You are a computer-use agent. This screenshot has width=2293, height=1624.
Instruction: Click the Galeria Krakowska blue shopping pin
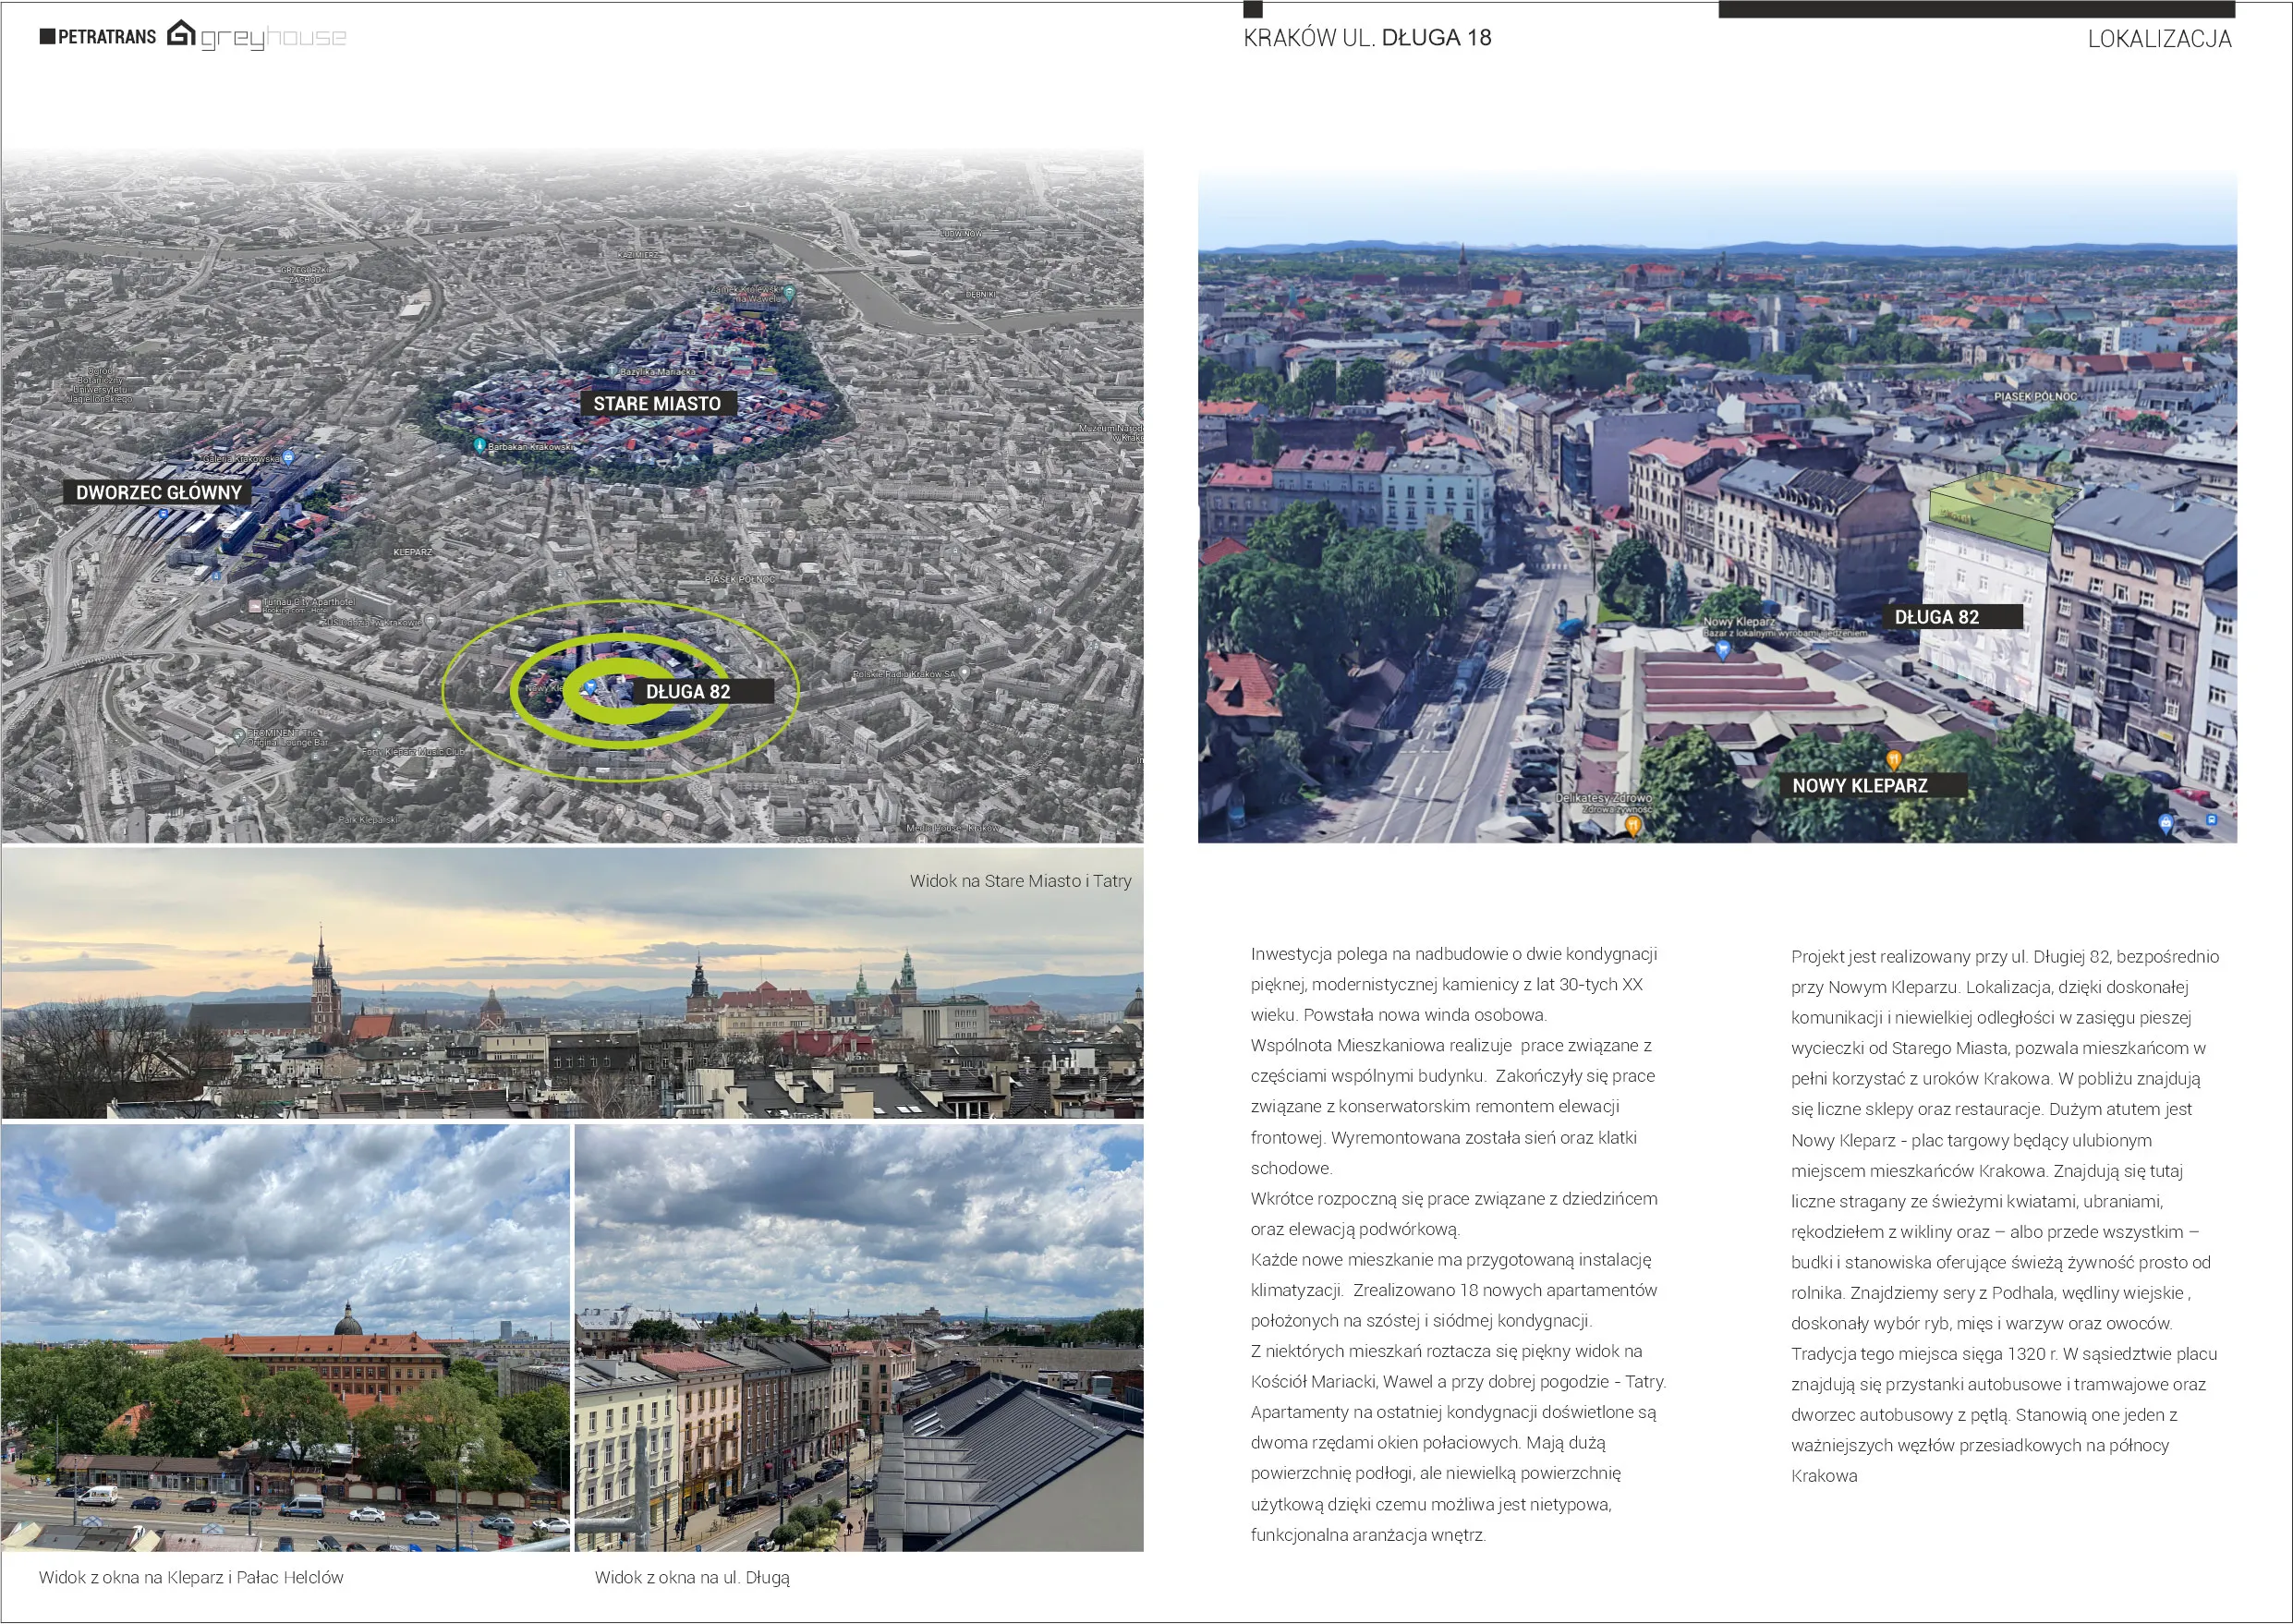[x=289, y=457]
